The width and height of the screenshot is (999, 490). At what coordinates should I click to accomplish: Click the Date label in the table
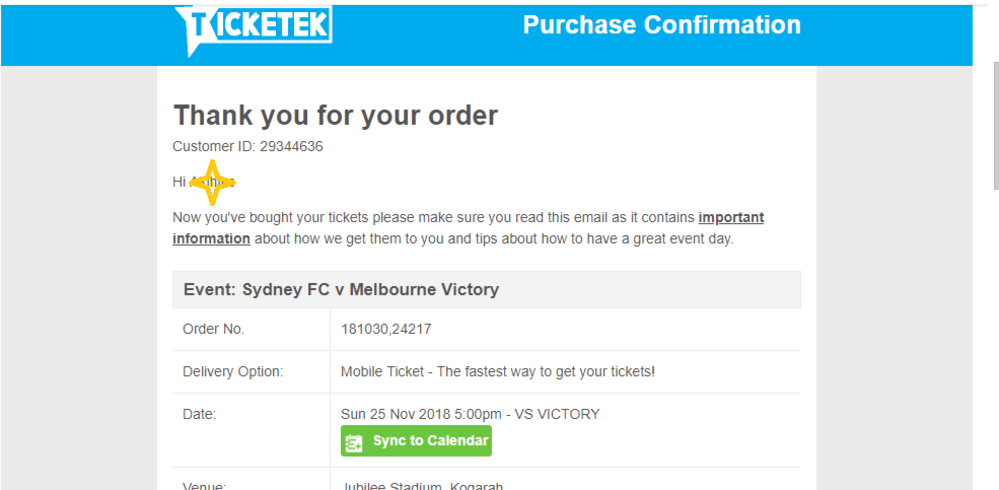[x=199, y=414]
